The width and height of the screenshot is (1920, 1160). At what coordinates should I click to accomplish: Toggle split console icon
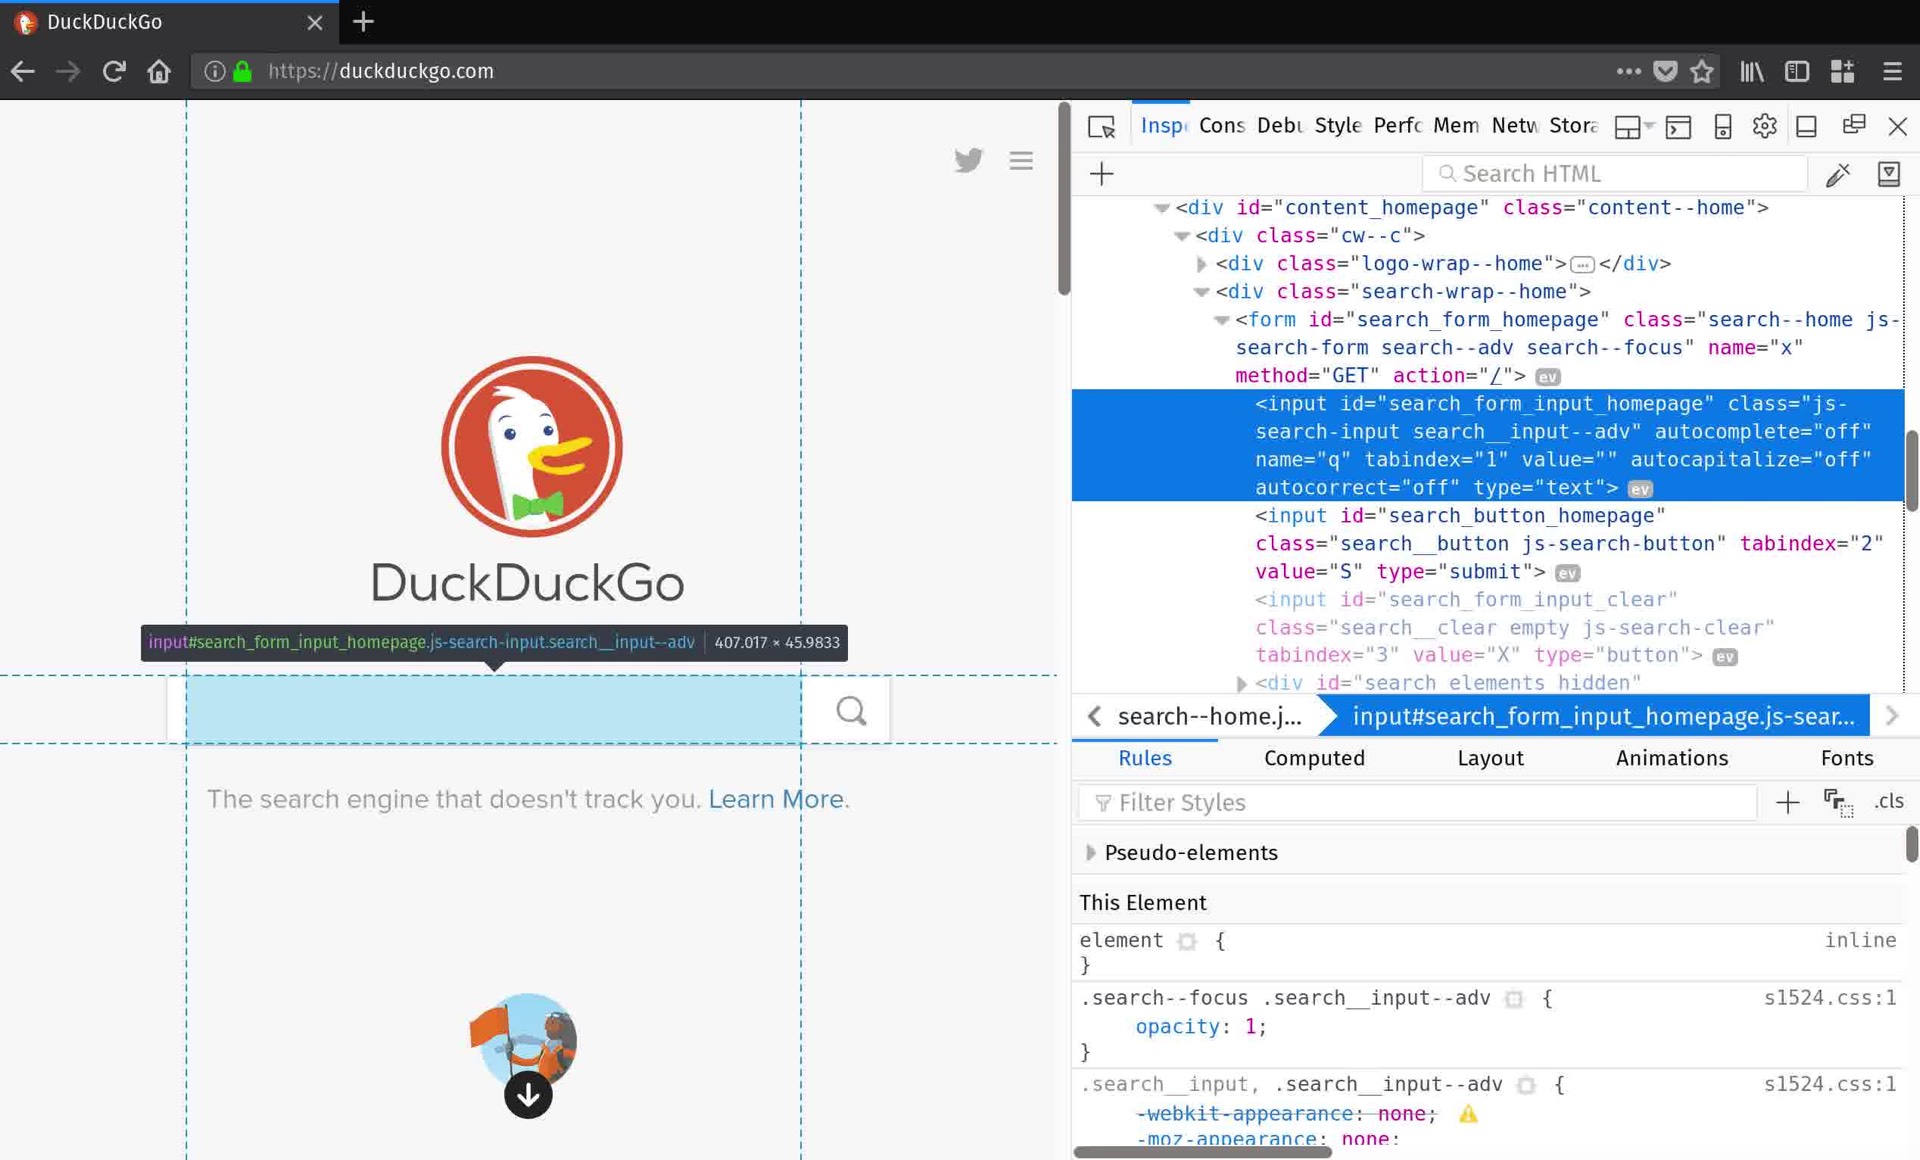[1678, 127]
